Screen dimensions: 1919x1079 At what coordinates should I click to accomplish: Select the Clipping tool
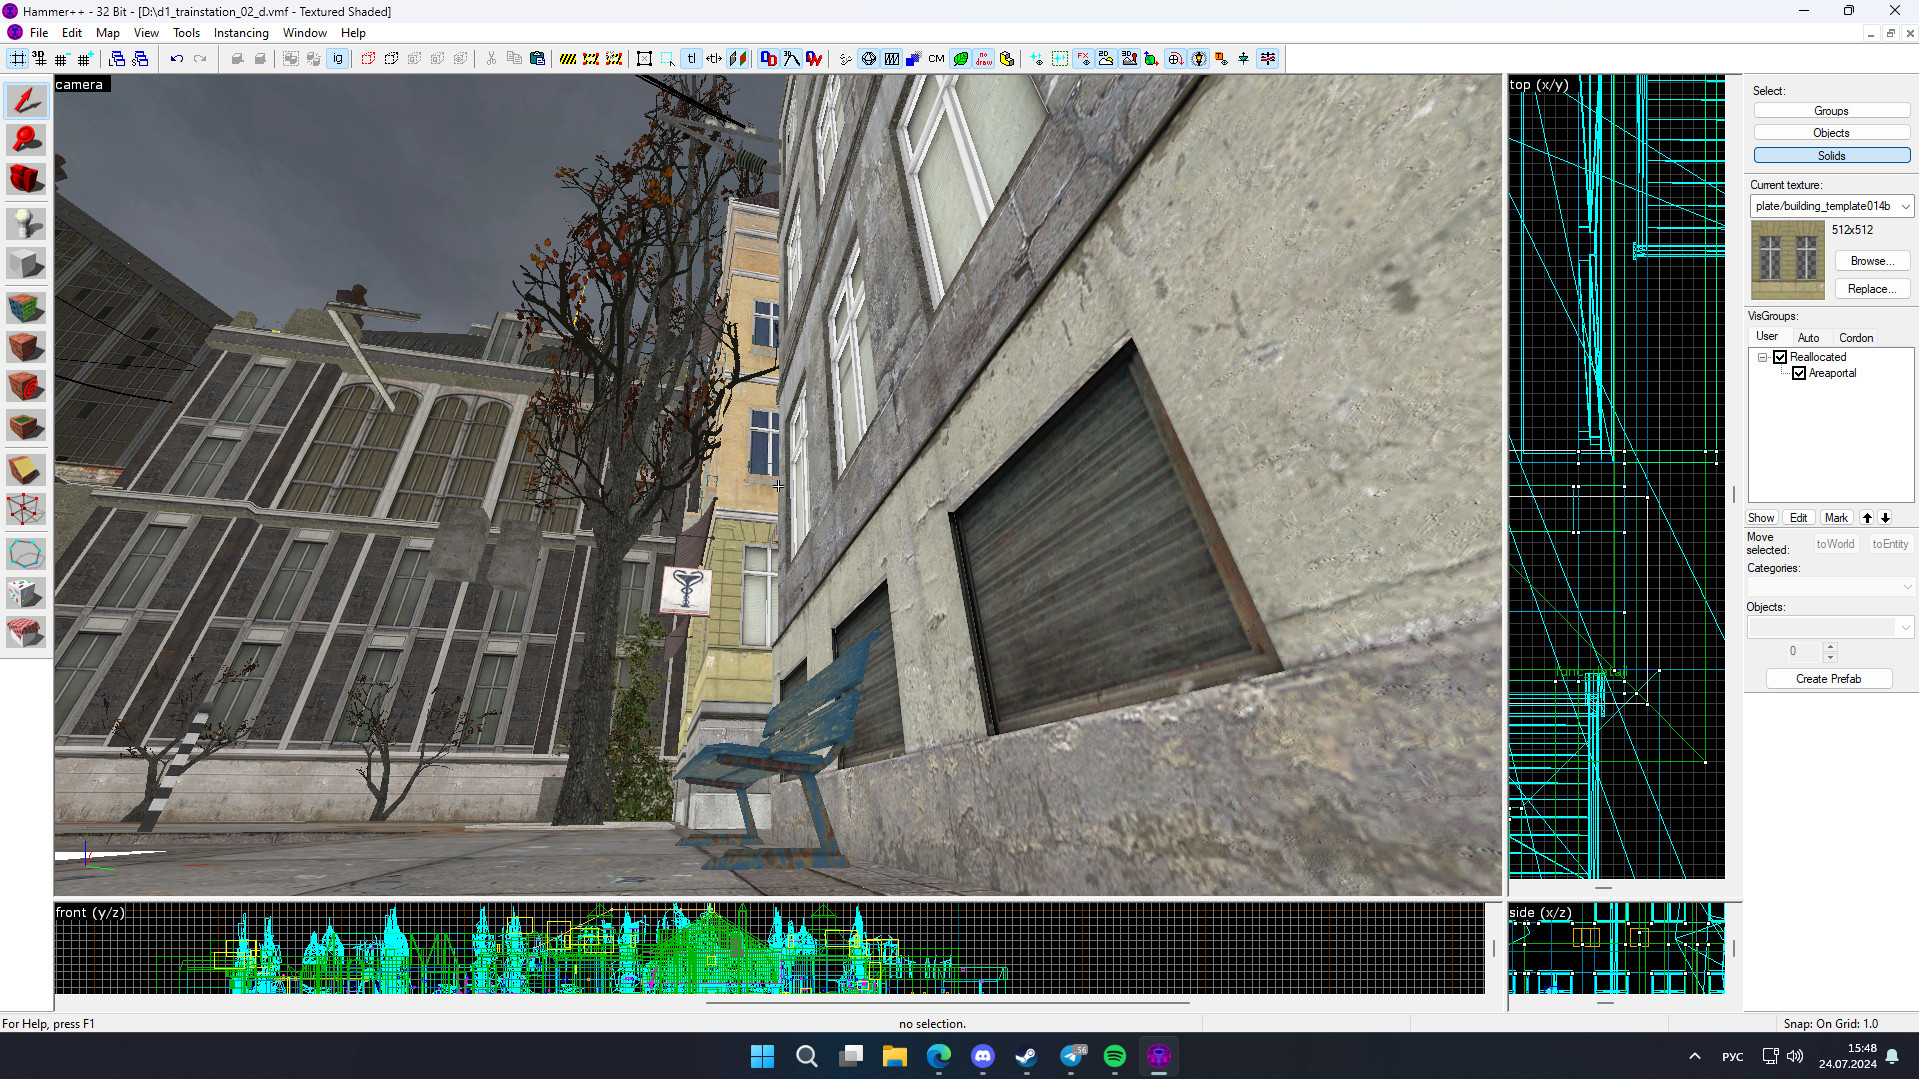coord(26,469)
